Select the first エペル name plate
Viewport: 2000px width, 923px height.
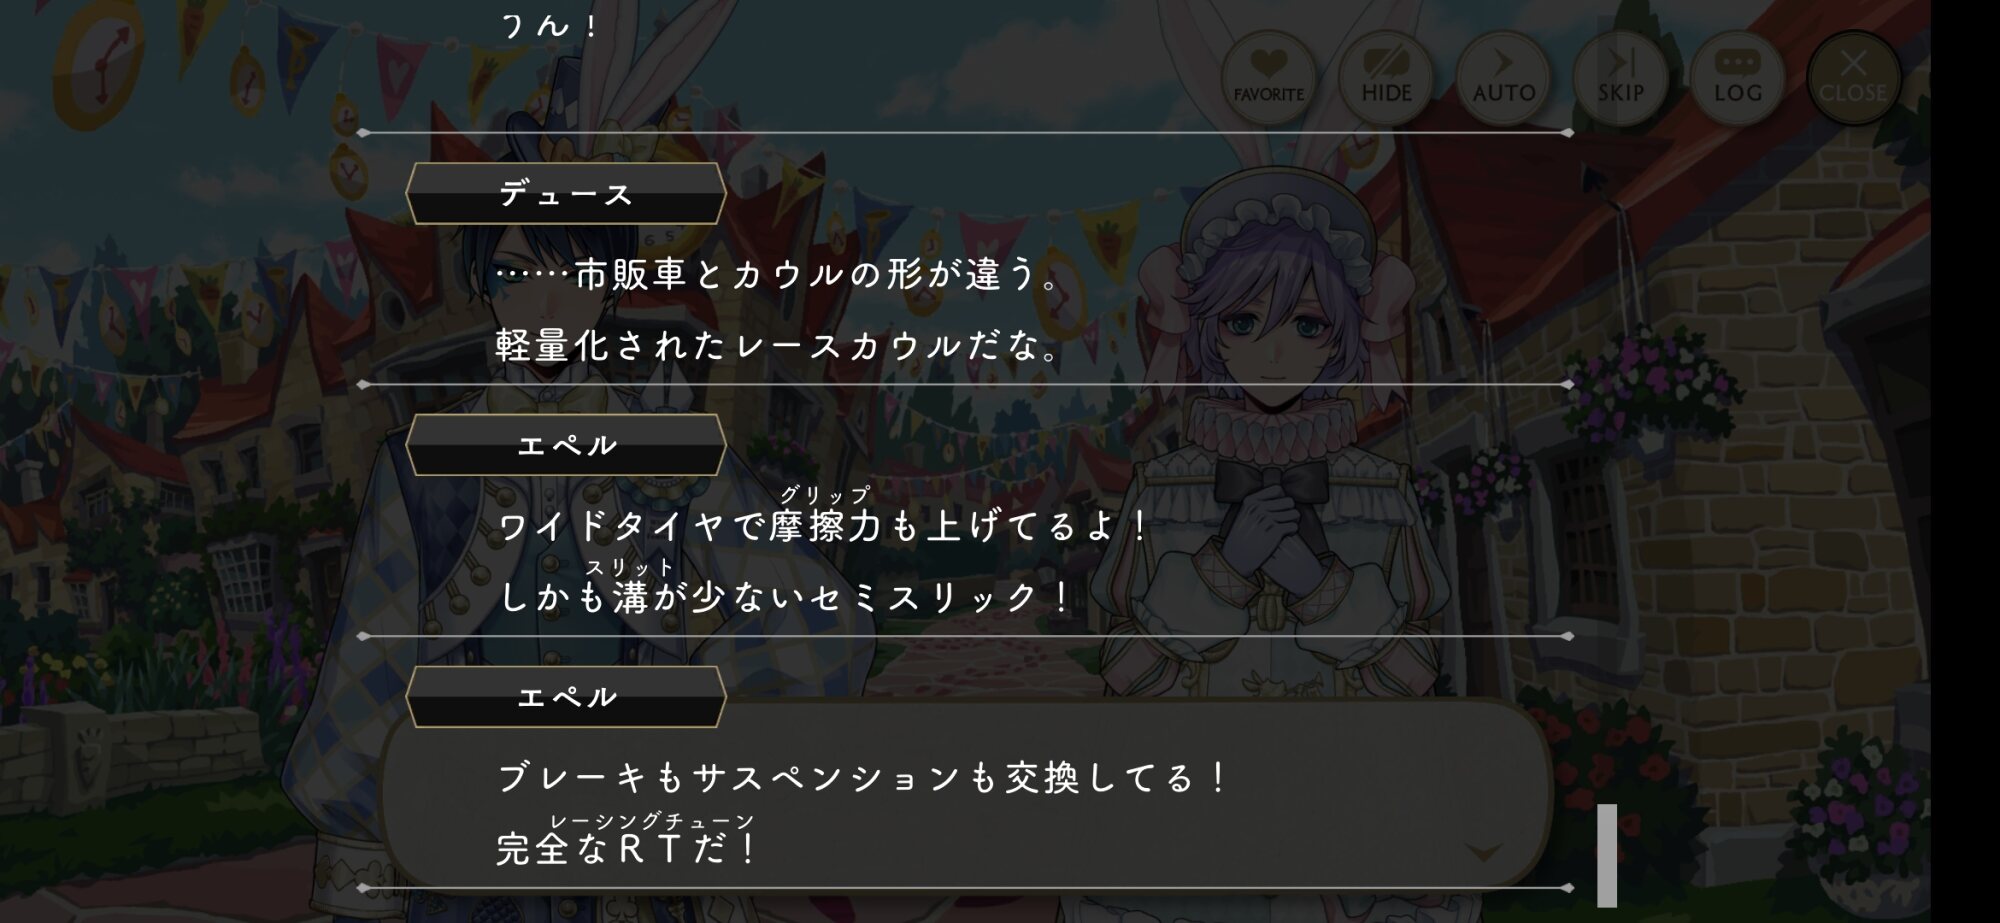tap(566, 445)
